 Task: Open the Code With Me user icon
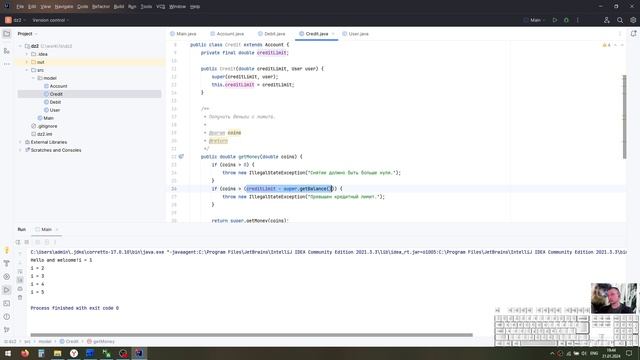tap(607, 20)
